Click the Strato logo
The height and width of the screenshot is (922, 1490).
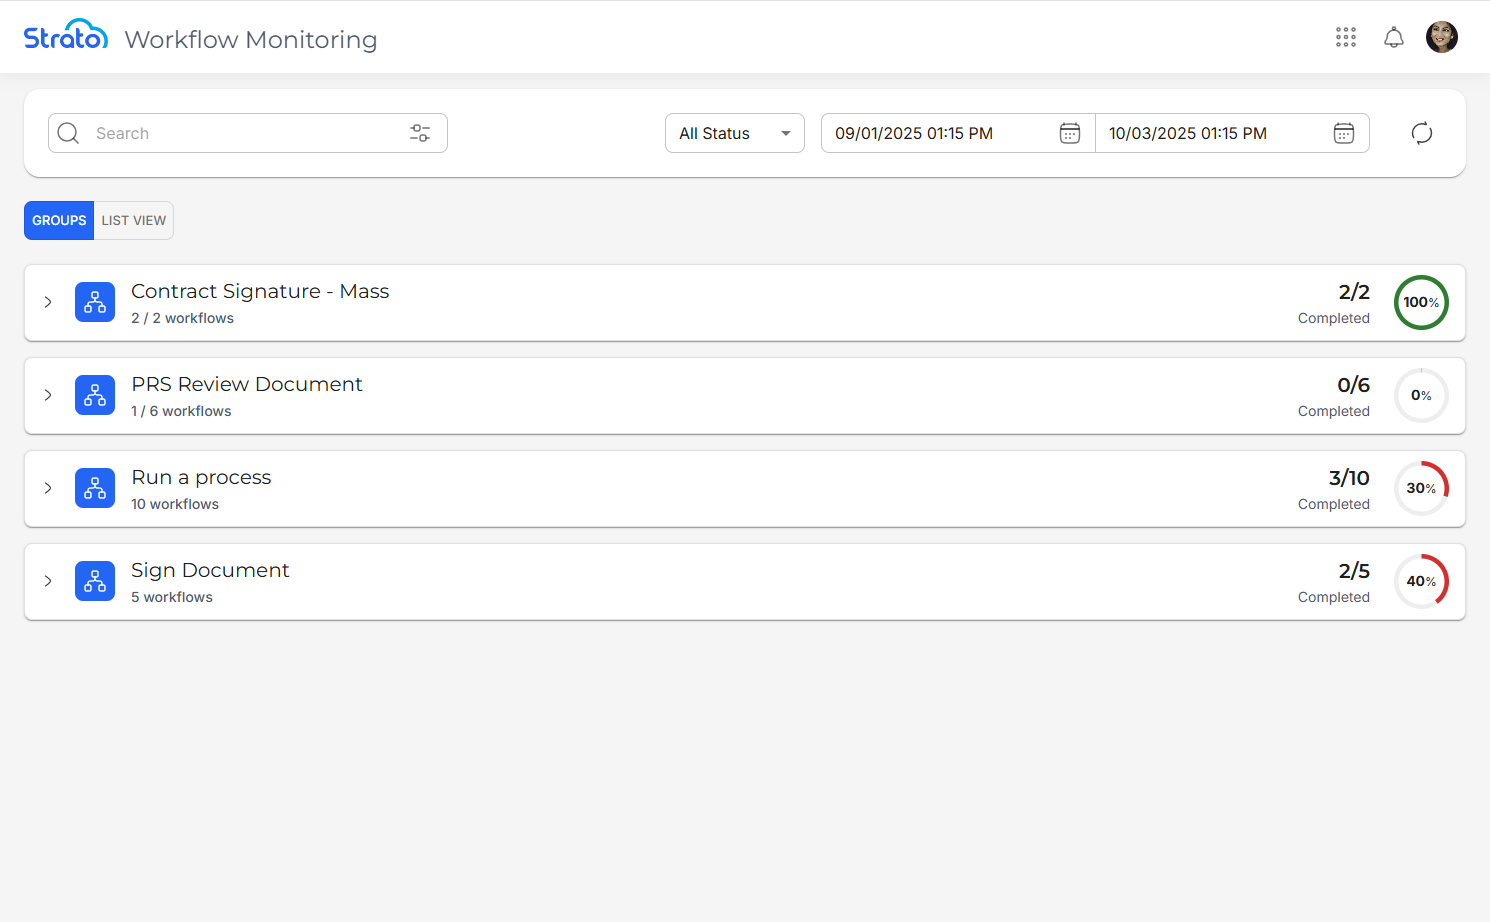(x=66, y=36)
